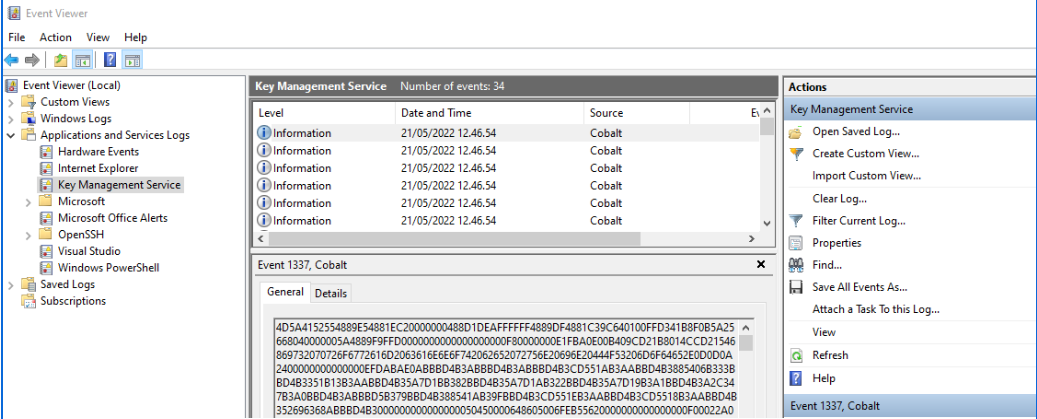1037x419 pixels.
Task: Click the Help icon in toolbar
Action: (x=110, y=59)
